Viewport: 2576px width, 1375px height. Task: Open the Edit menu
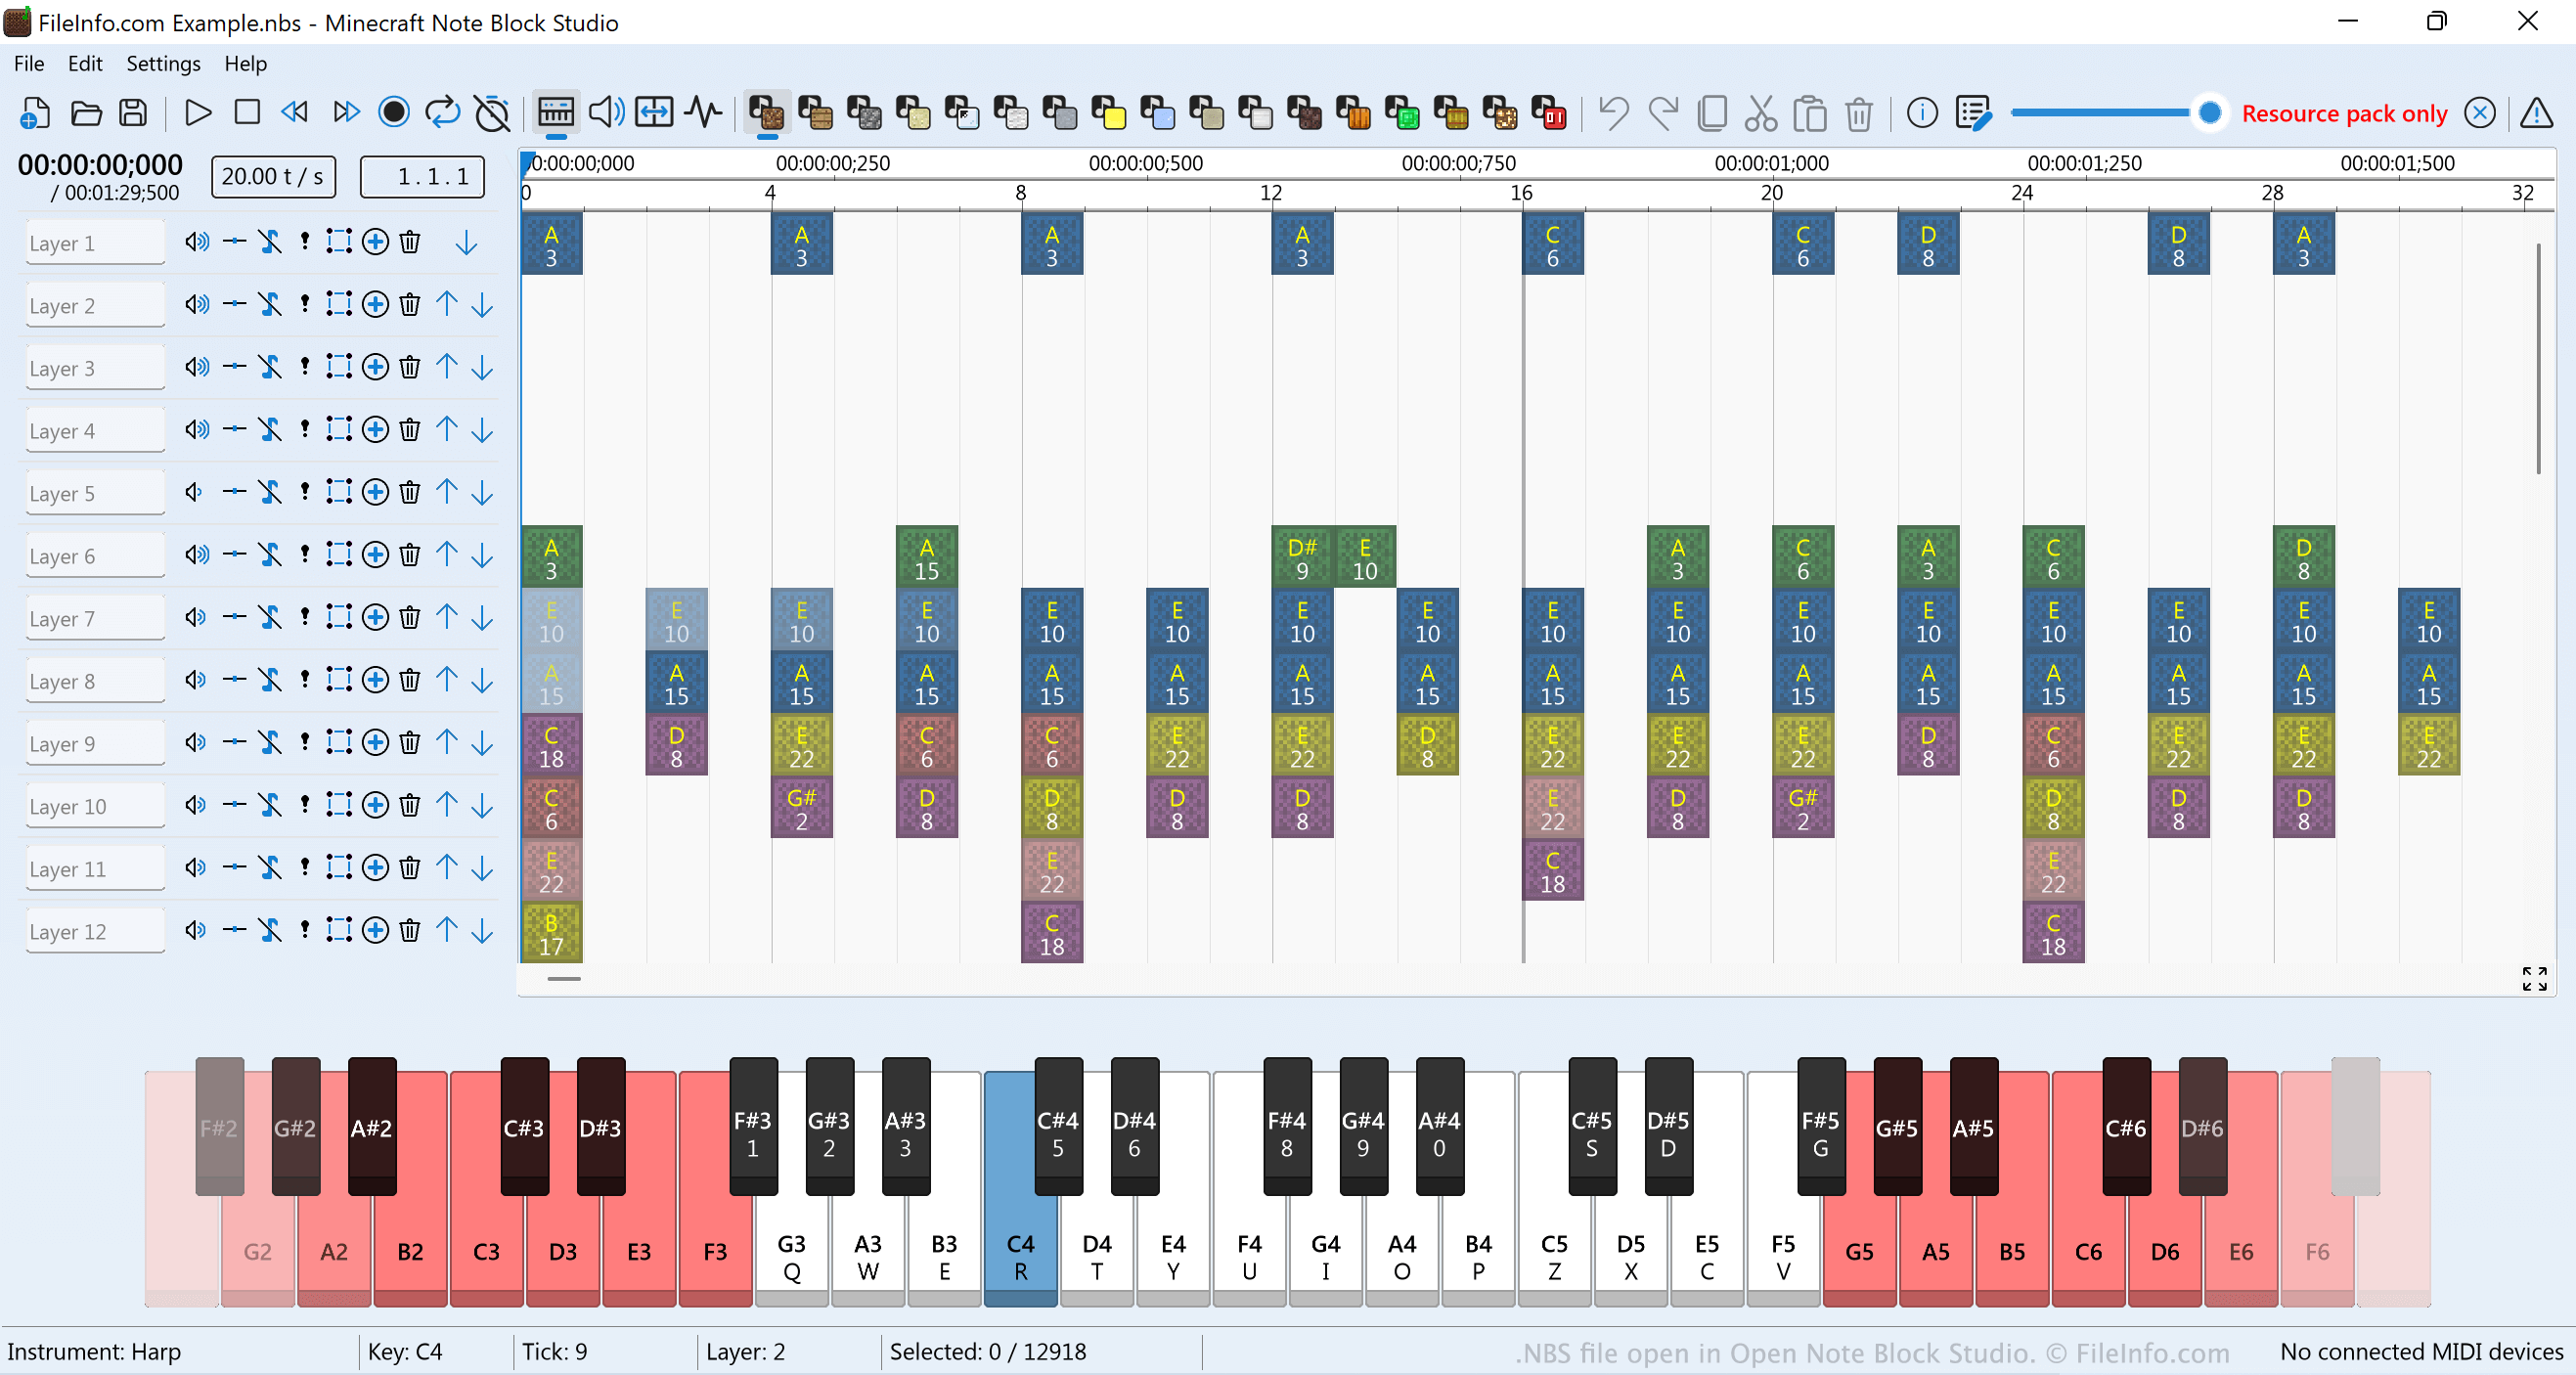point(85,63)
